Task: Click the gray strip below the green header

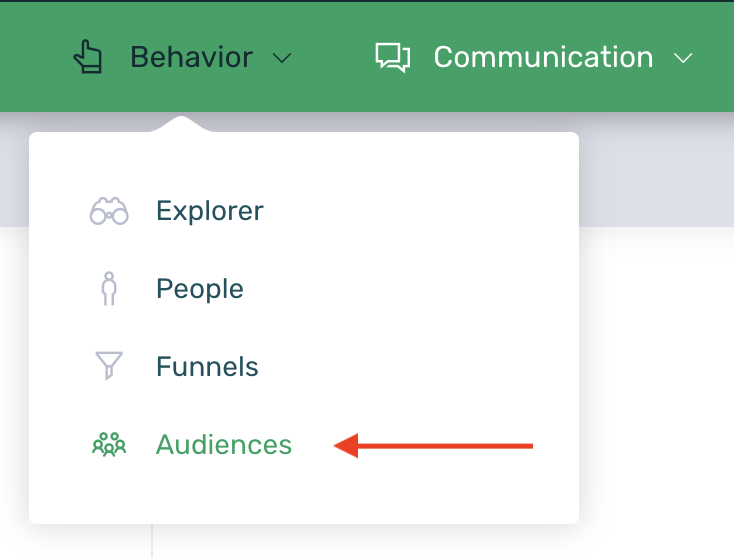Action: coord(655,170)
